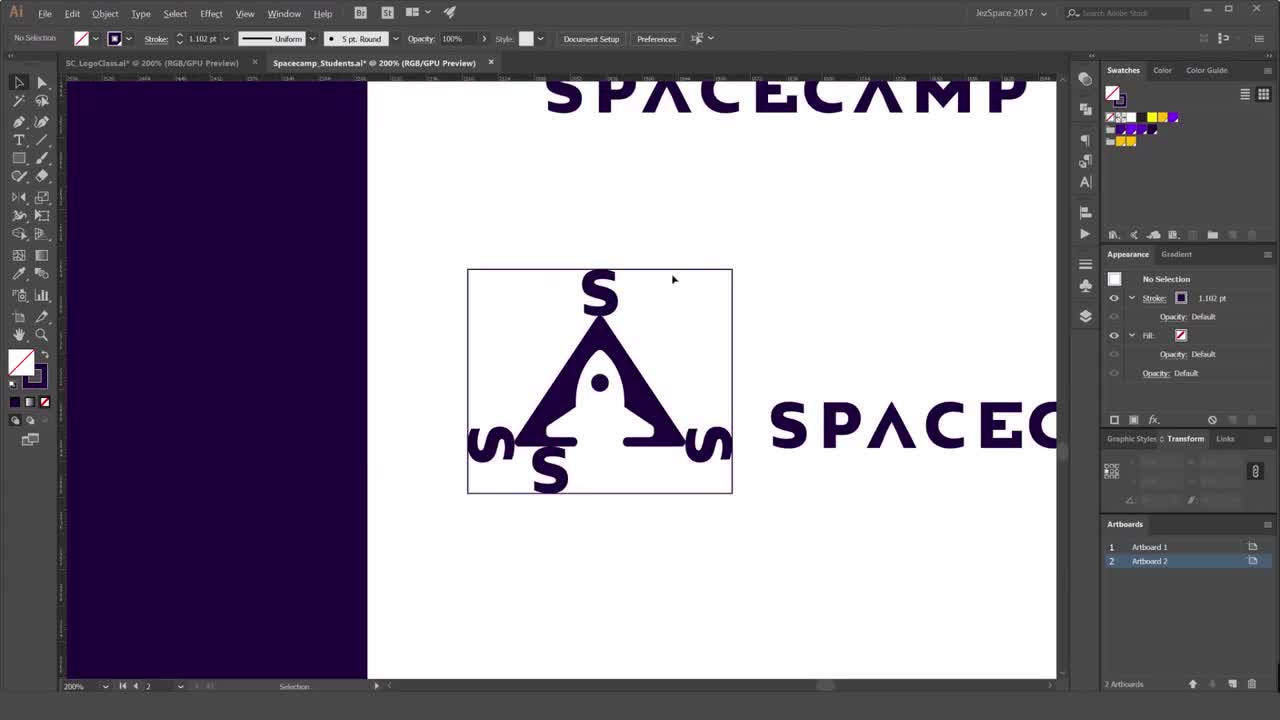The width and height of the screenshot is (1280, 720).
Task: Open 5 pt. Round brush definition dropdown
Action: 396,39
